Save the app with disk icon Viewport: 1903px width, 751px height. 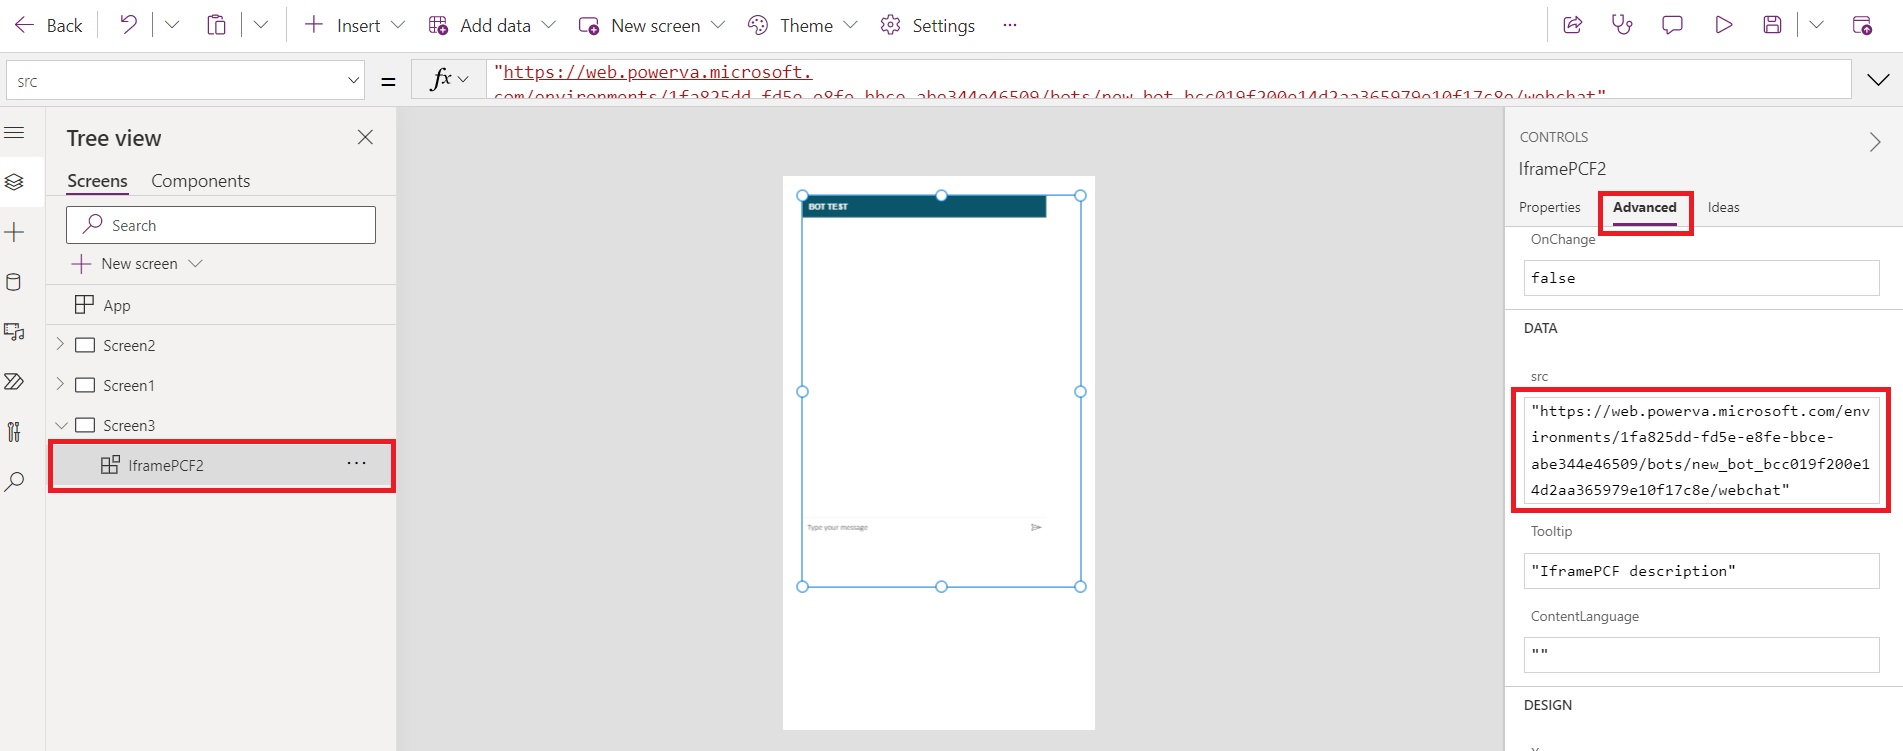(1772, 25)
